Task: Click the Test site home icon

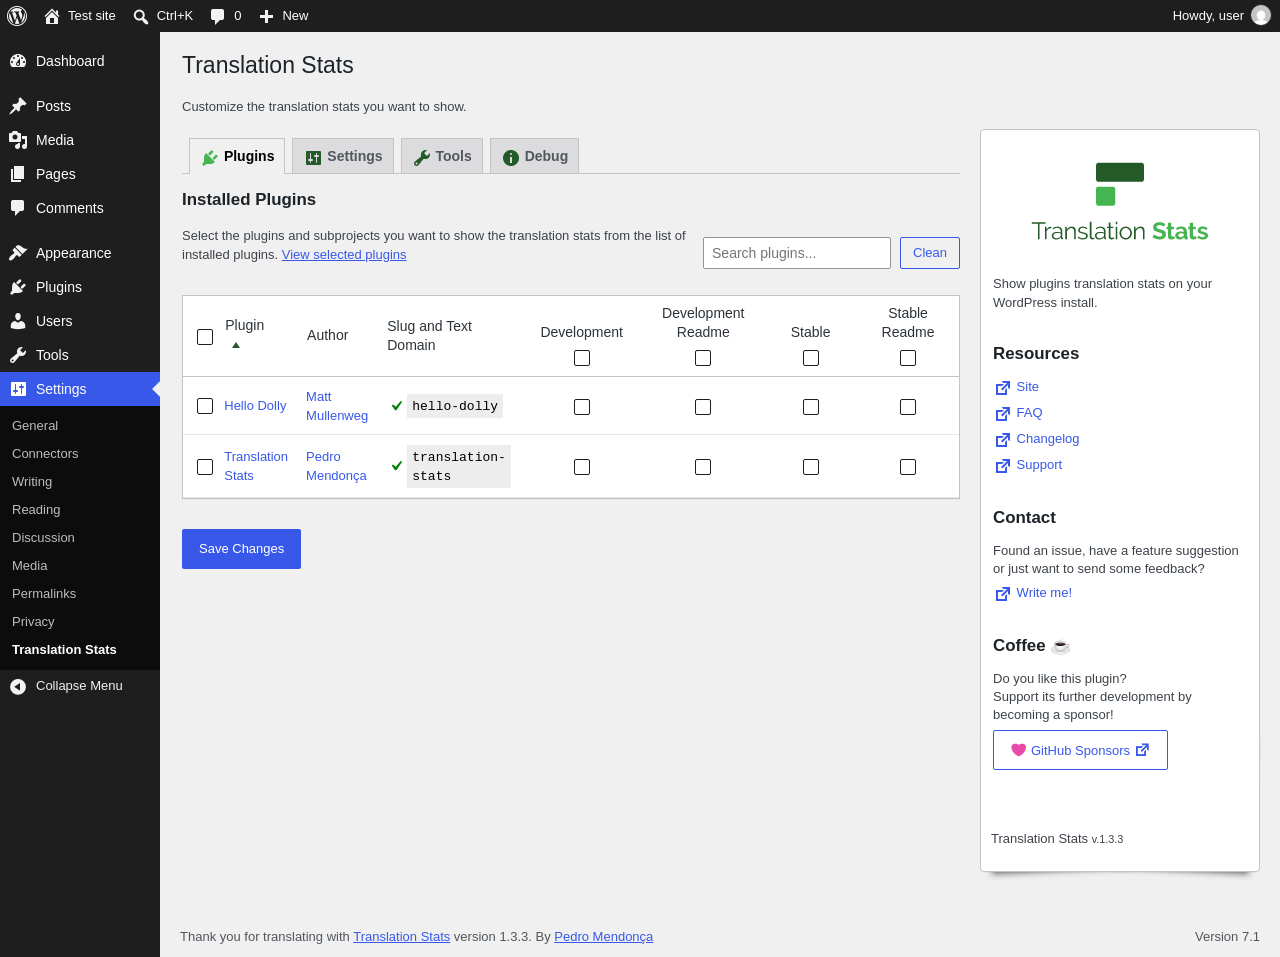Action: pos(52,16)
